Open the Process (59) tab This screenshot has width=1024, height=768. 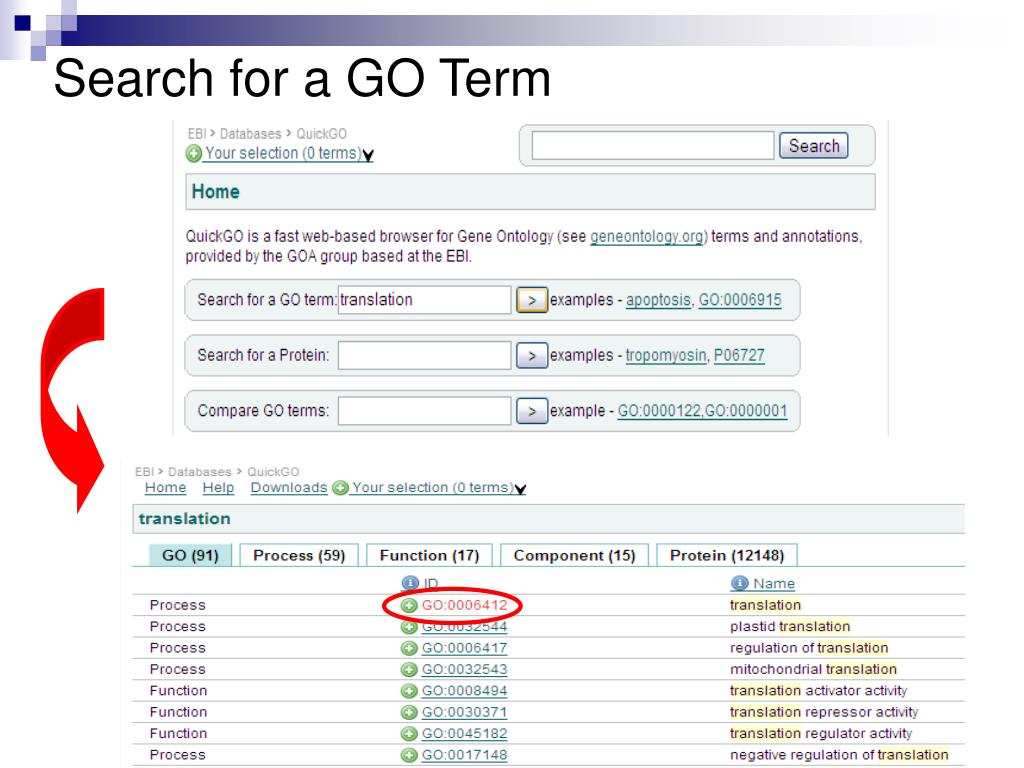[x=299, y=555]
